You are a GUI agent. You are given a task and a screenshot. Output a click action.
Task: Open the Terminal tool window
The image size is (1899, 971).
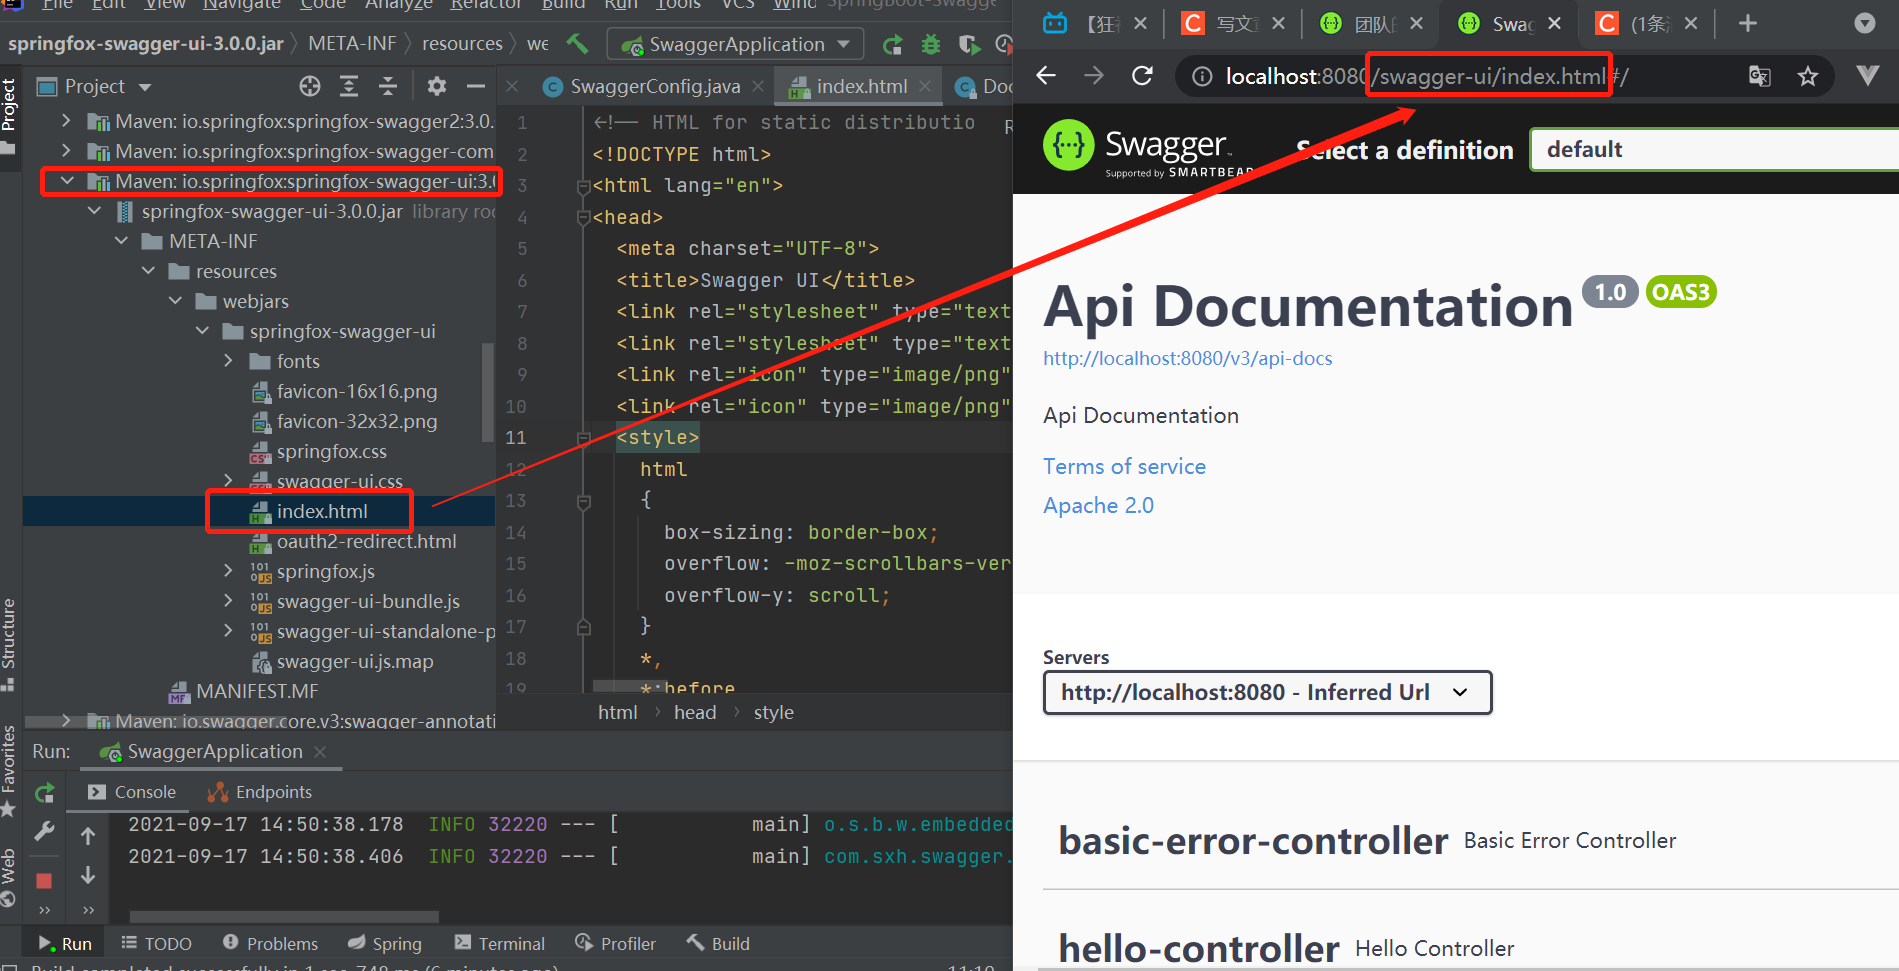499,943
